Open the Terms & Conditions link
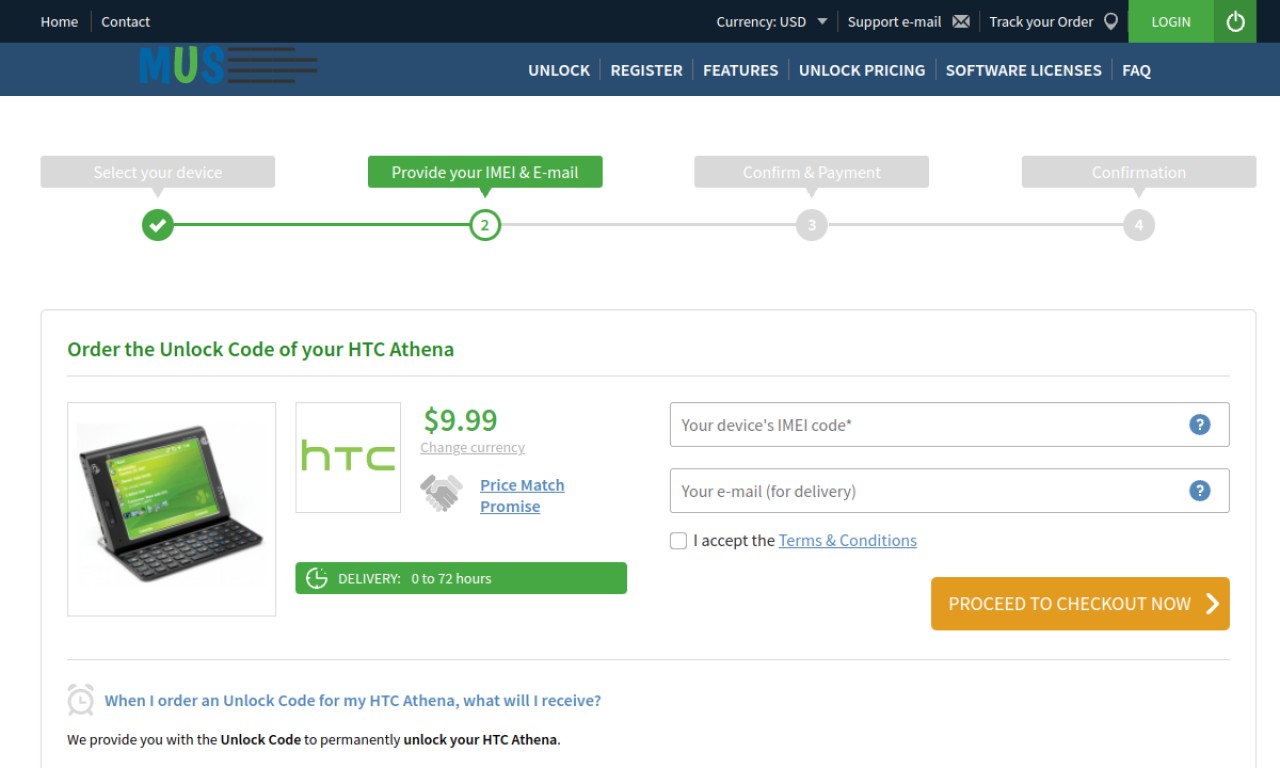 tap(848, 540)
